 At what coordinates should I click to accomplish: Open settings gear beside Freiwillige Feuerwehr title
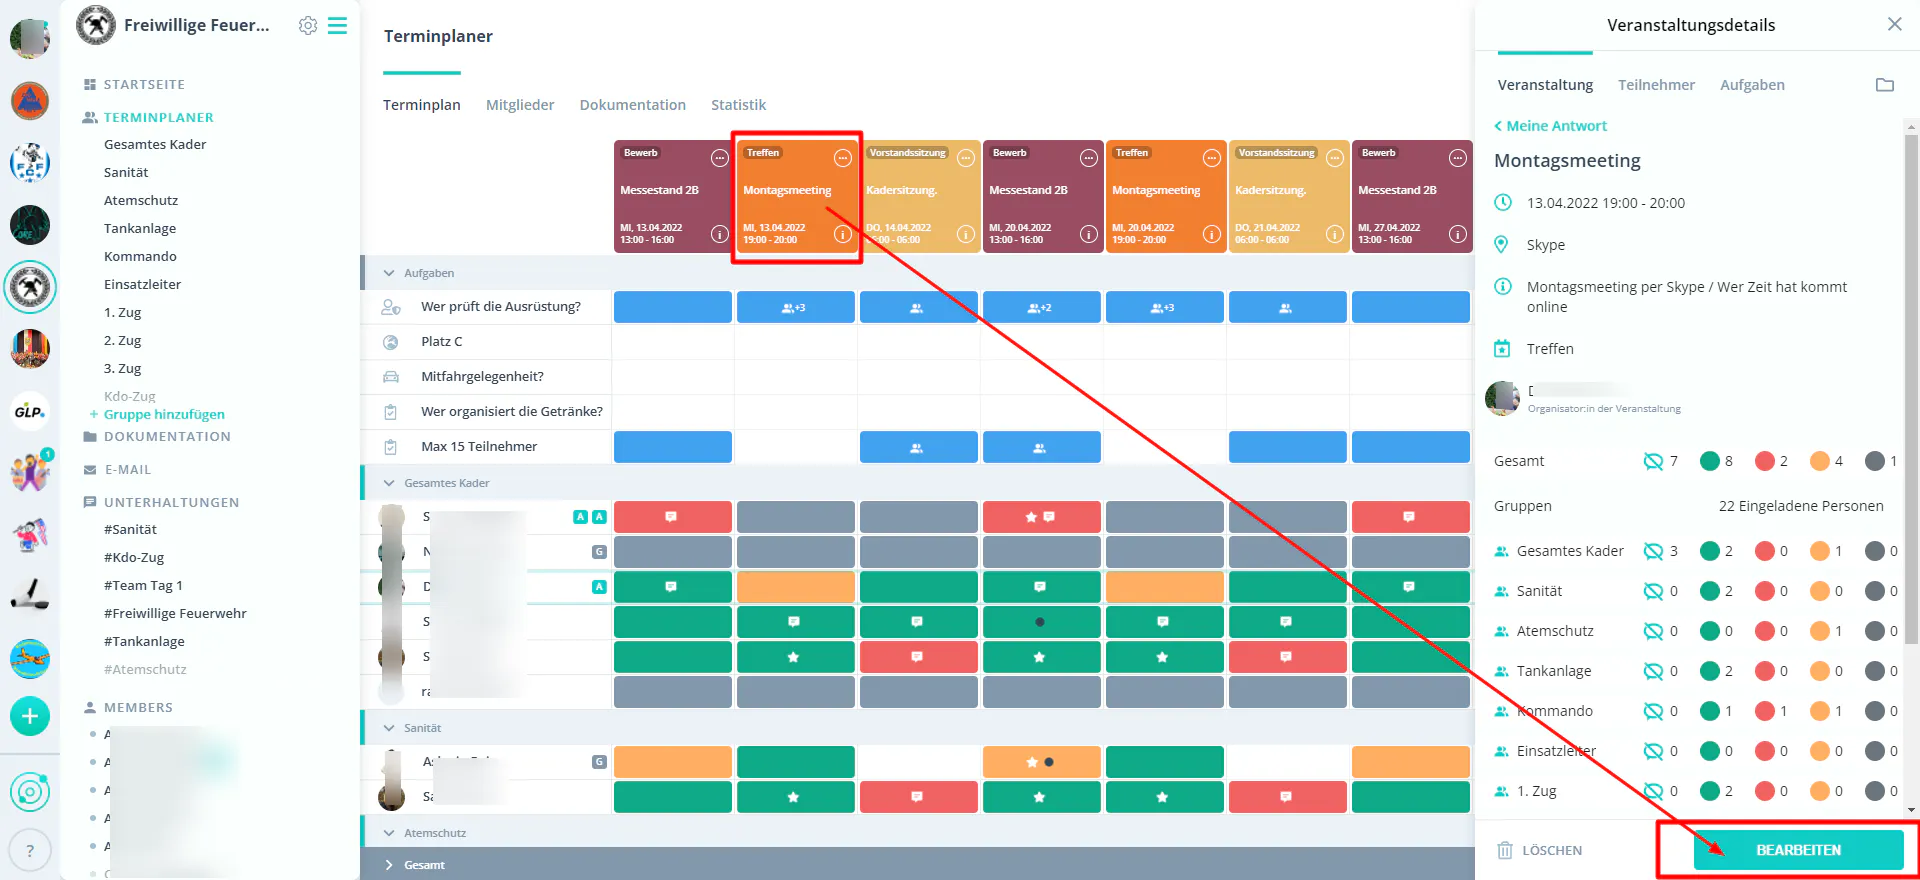(x=308, y=26)
